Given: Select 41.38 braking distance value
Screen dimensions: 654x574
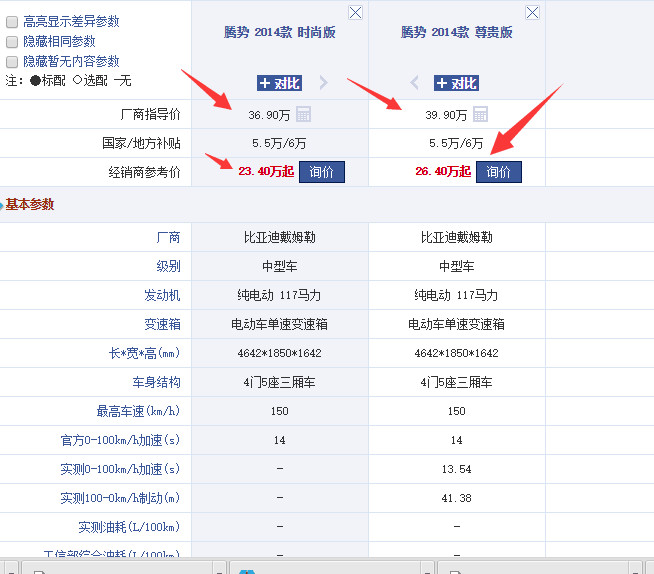Looking at the screenshot, I should 456,498.
